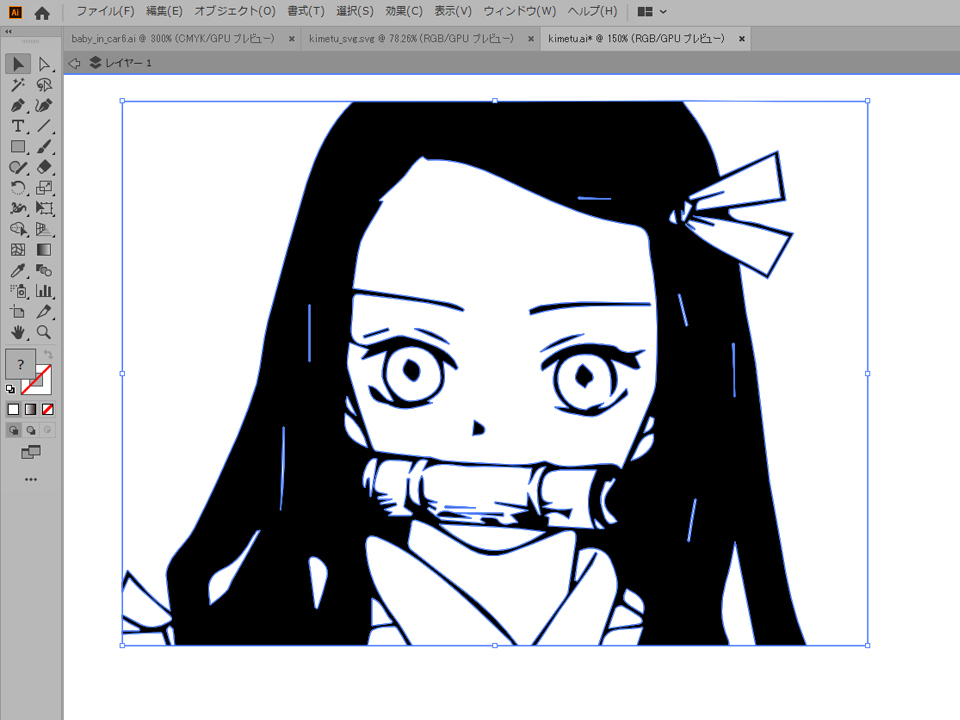
Task: Enable Draw Inside mode
Action: [48, 430]
